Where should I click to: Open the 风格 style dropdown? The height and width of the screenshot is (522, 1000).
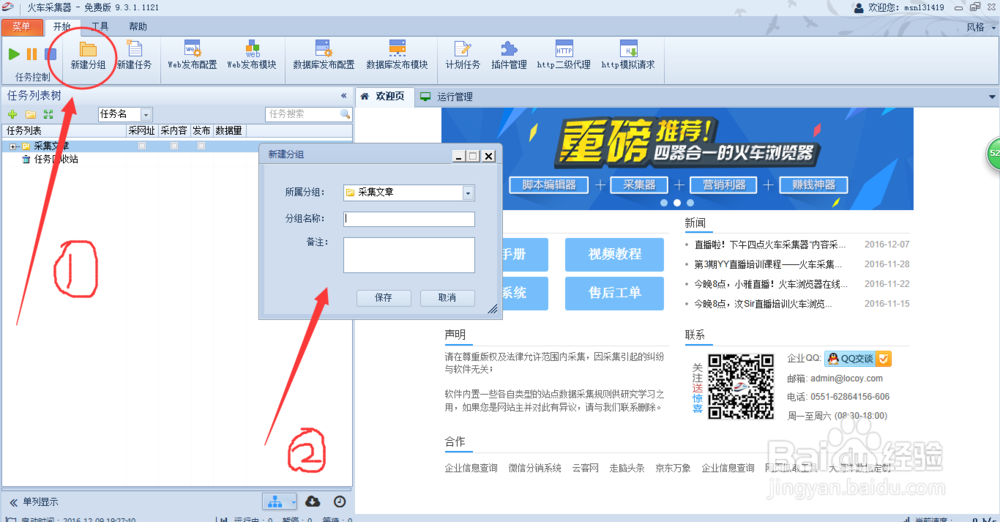coord(981,27)
